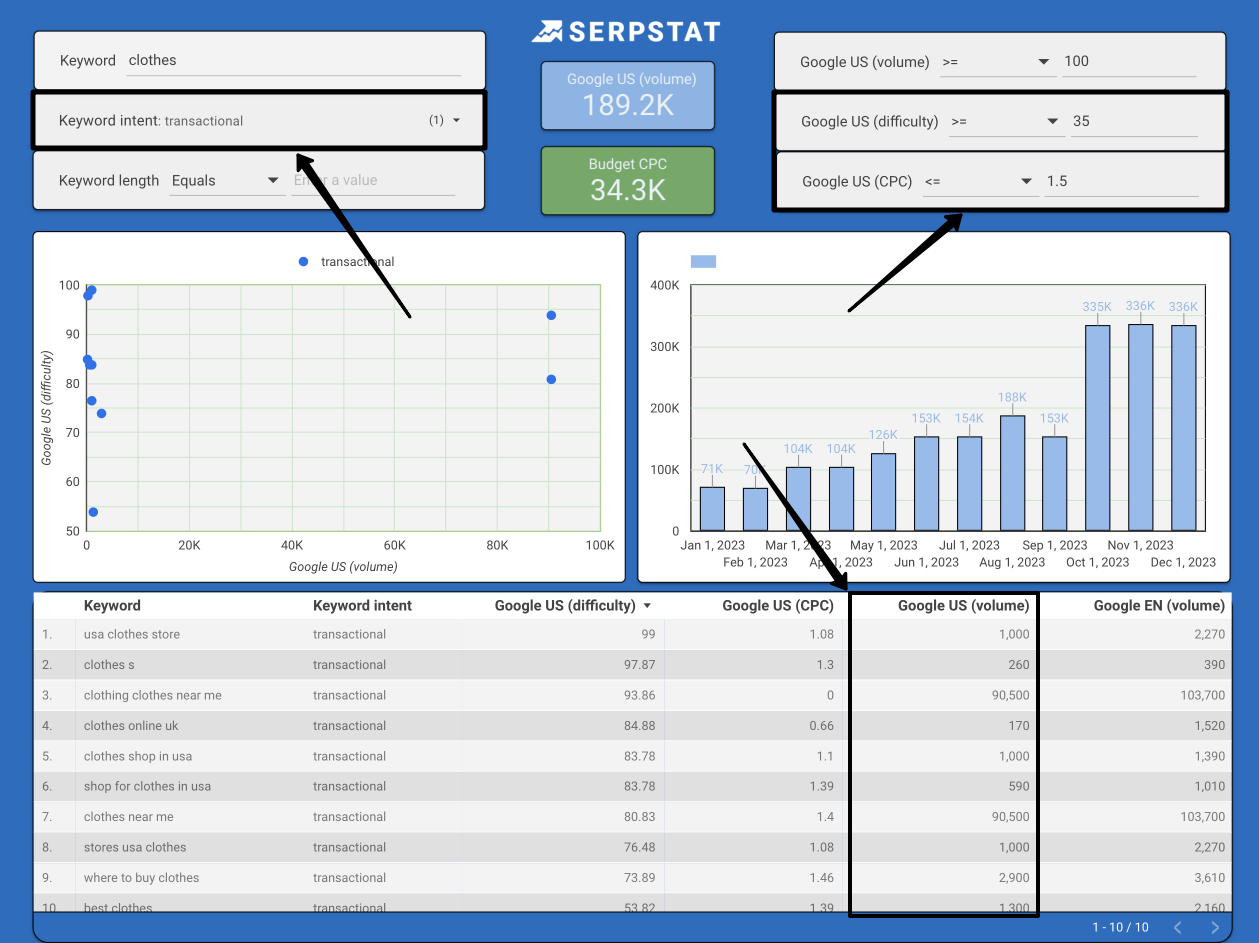Click the blue legend swatch in bar chart

click(703, 262)
